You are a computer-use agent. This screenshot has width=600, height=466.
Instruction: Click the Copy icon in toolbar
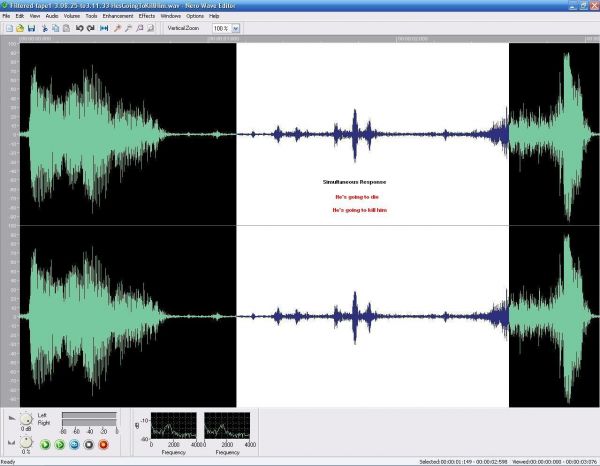pyautogui.click(x=56, y=28)
